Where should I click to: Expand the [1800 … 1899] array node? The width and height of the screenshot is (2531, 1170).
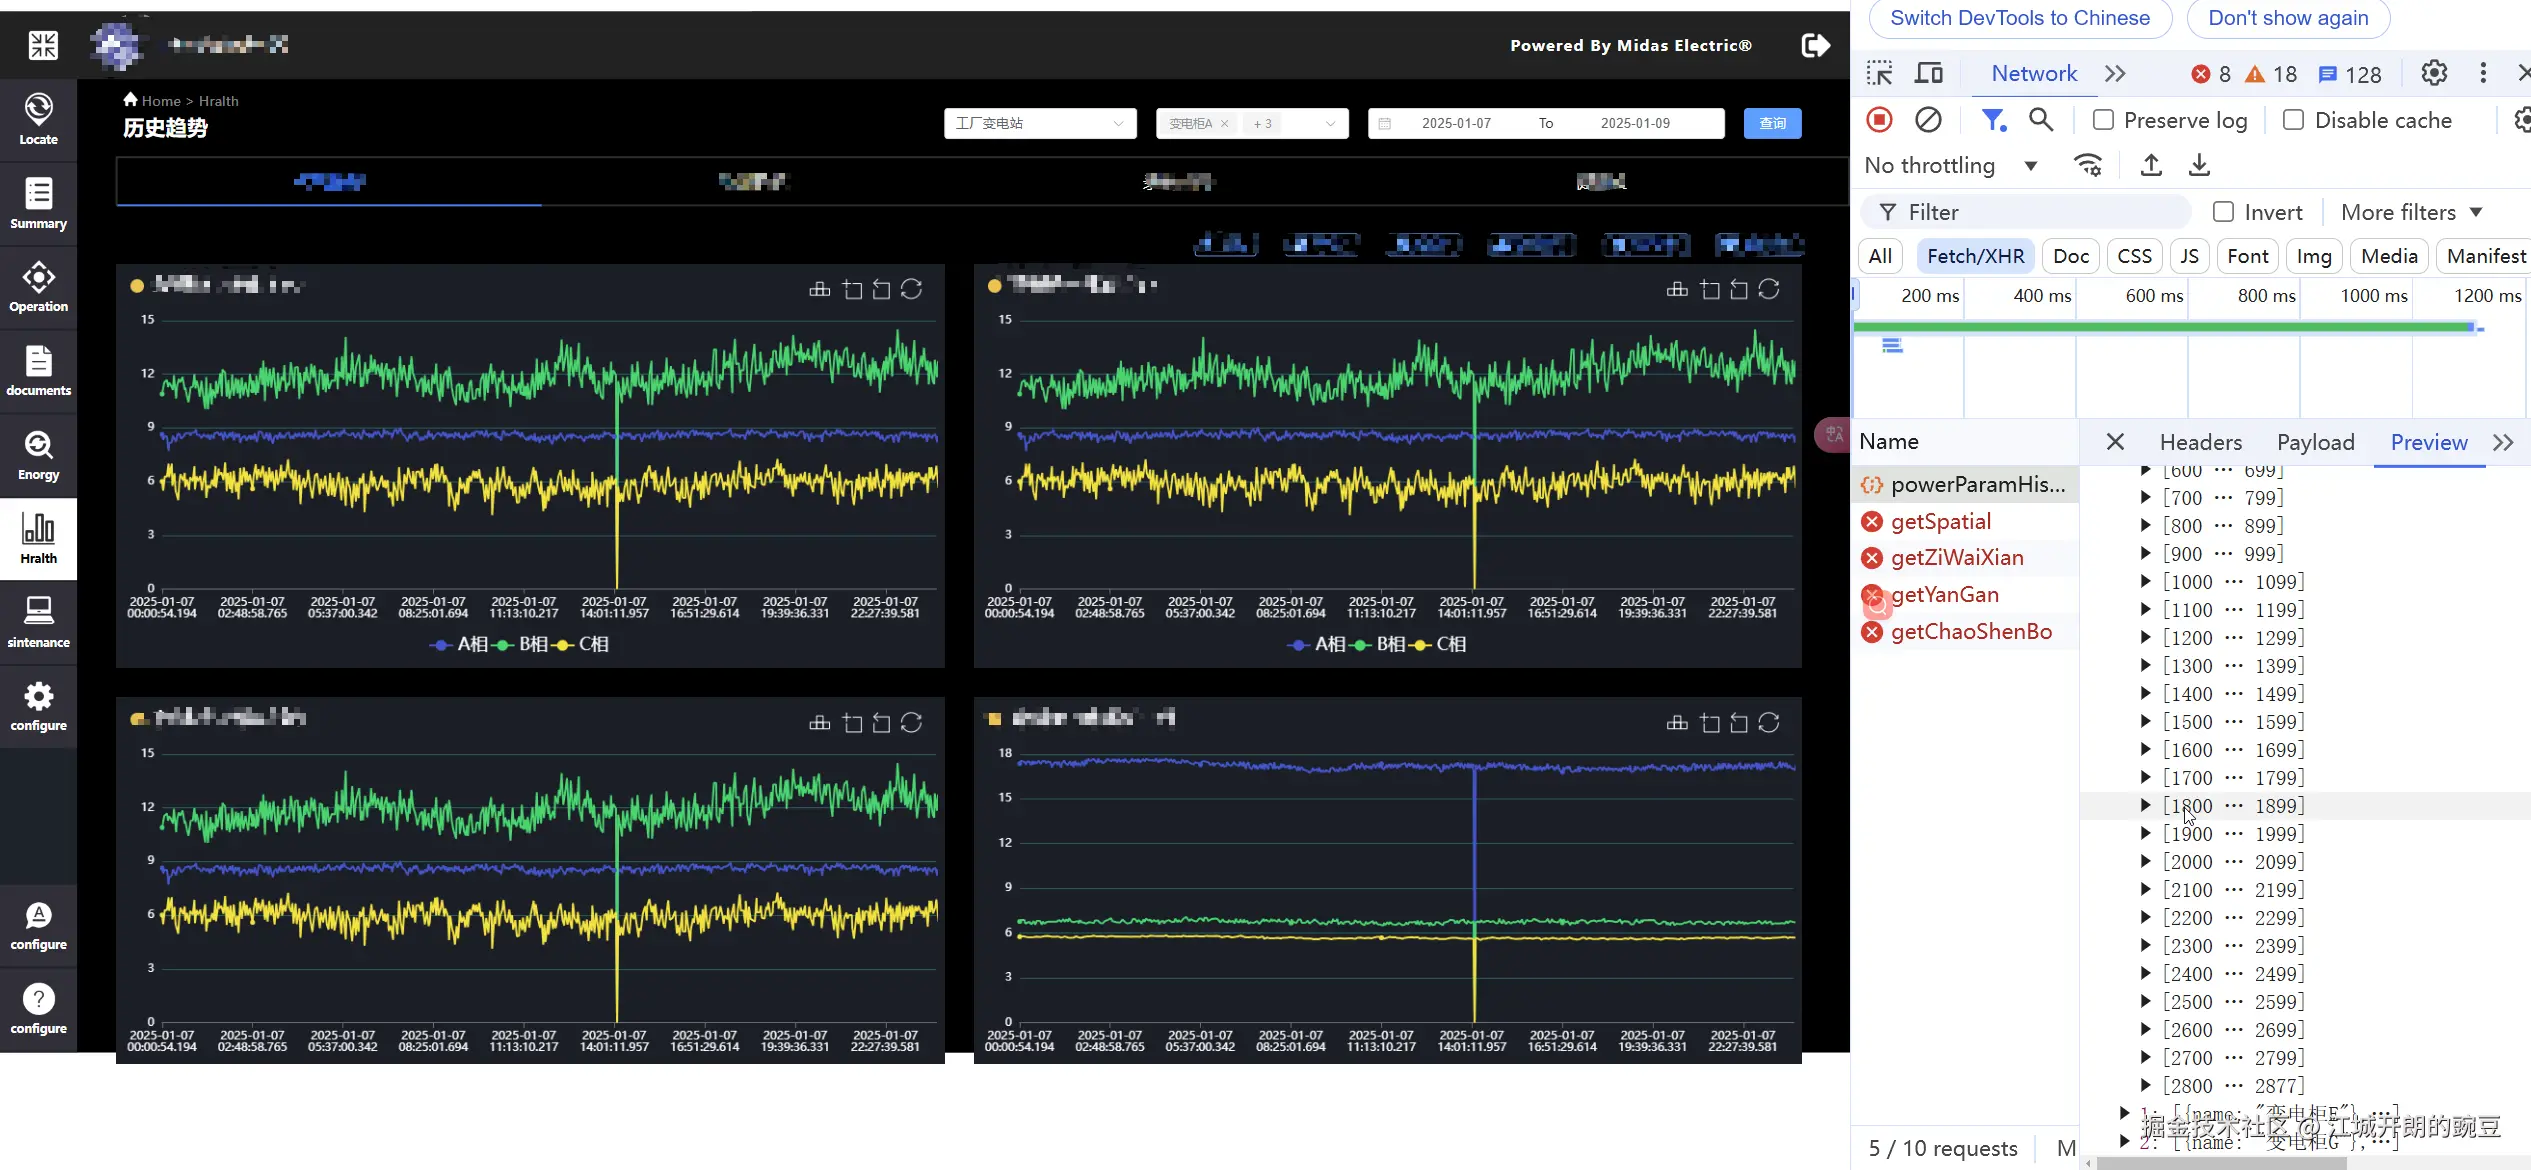pos(2145,805)
